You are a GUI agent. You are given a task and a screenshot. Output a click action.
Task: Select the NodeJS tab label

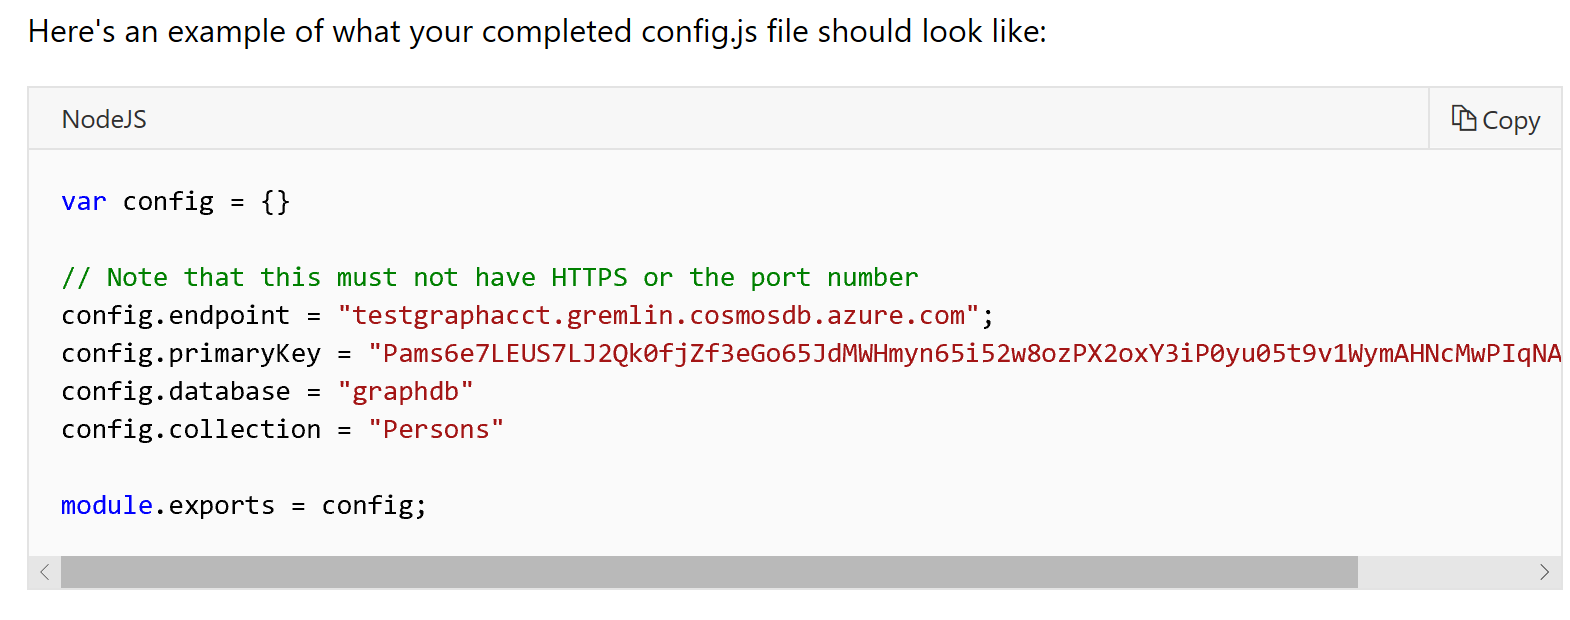pos(103,118)
